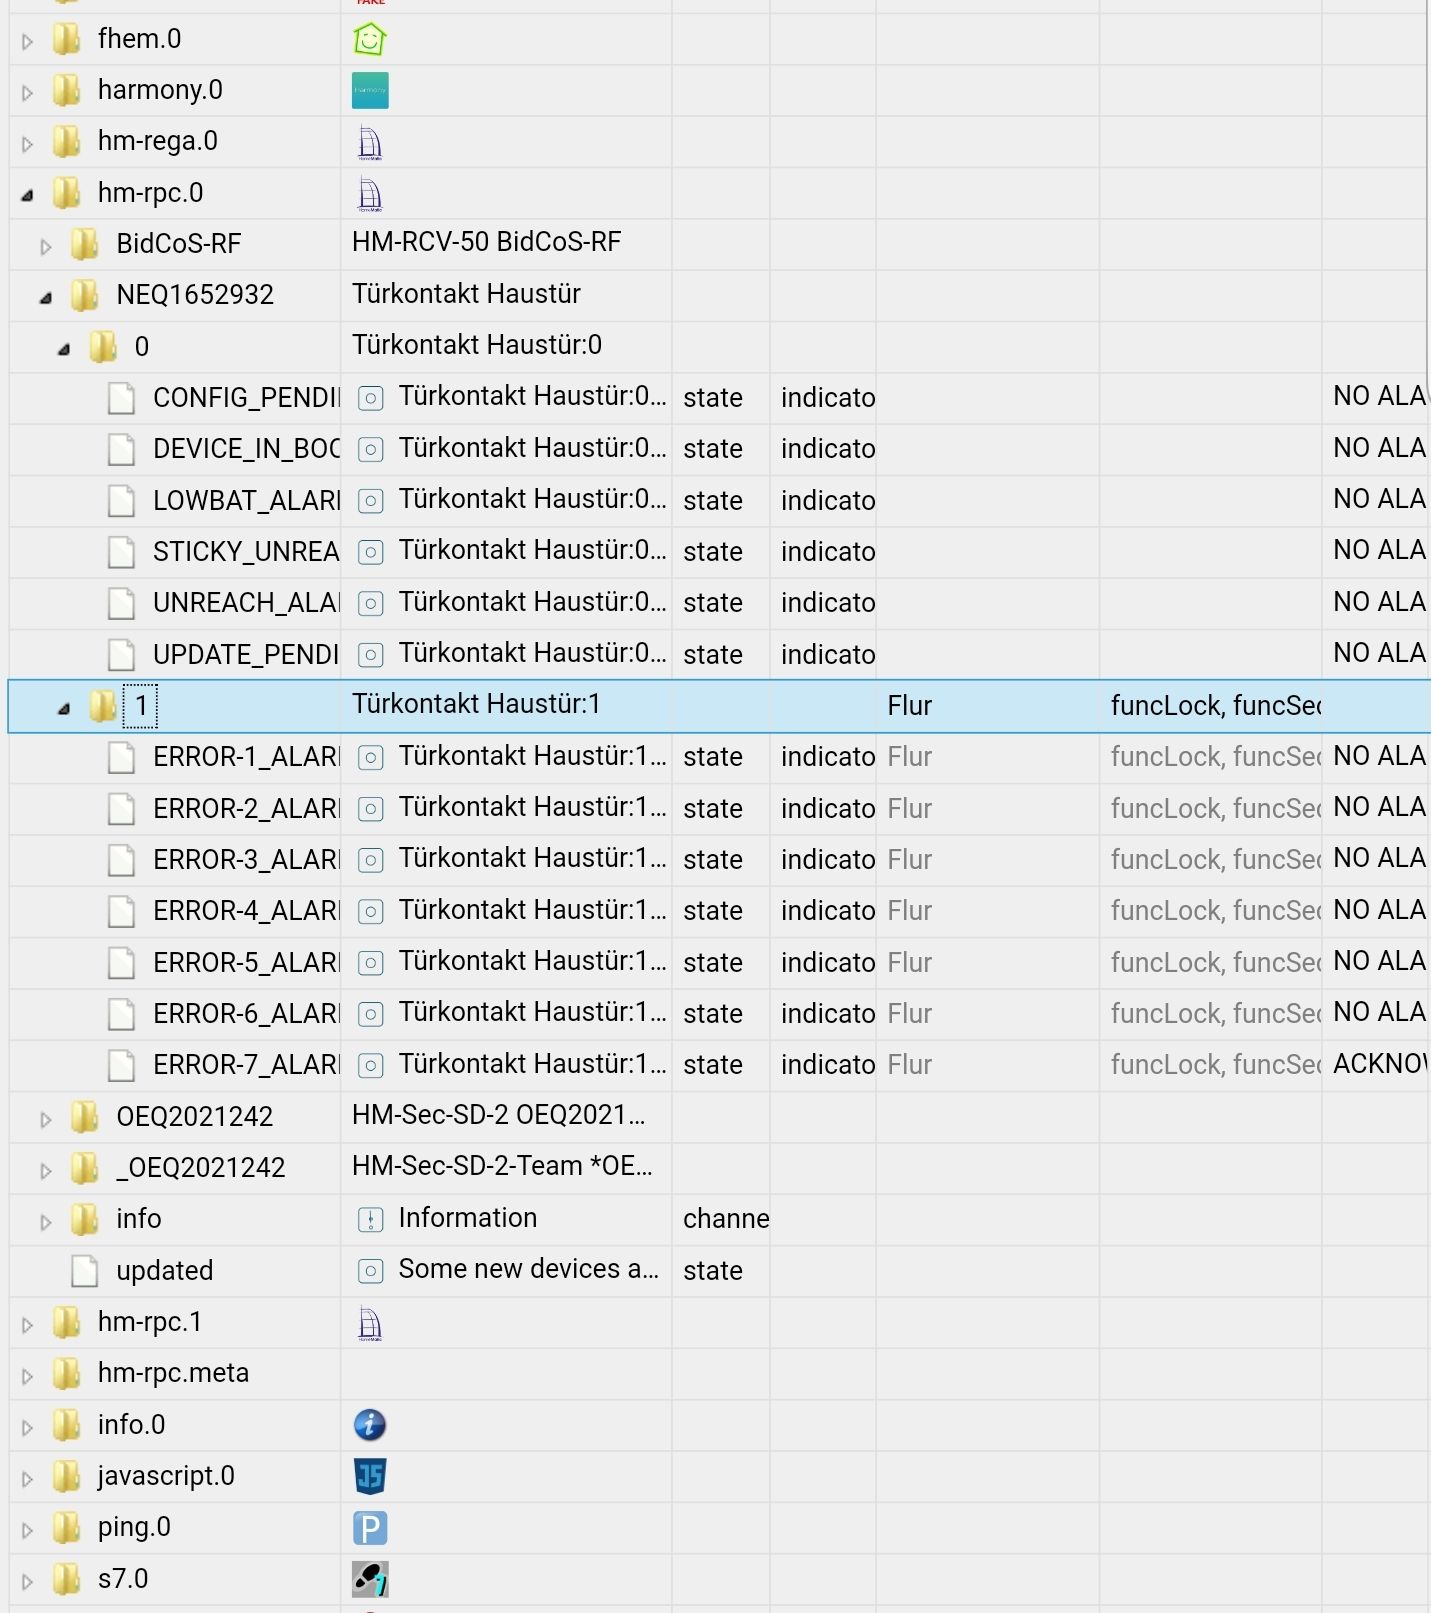Expand the harmony.0 tree node
The width and height of the screenshot is (1431, 1613).
pyautogui.click(x=28, y=92)
